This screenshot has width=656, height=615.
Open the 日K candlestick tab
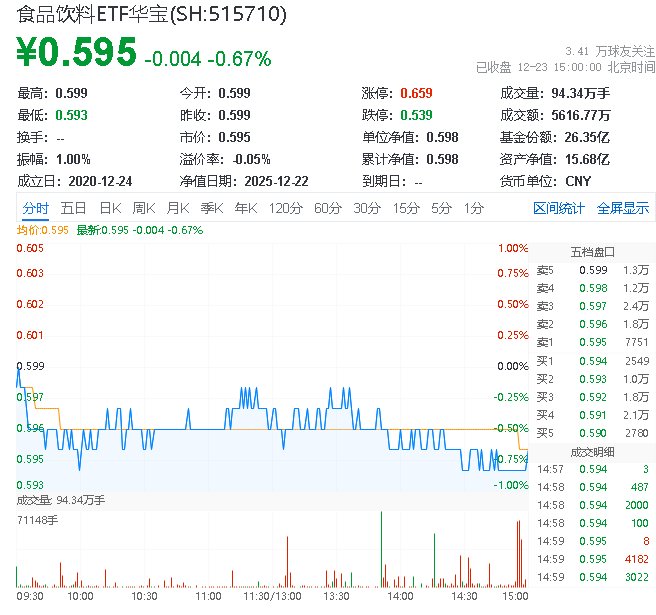[109, 208]
